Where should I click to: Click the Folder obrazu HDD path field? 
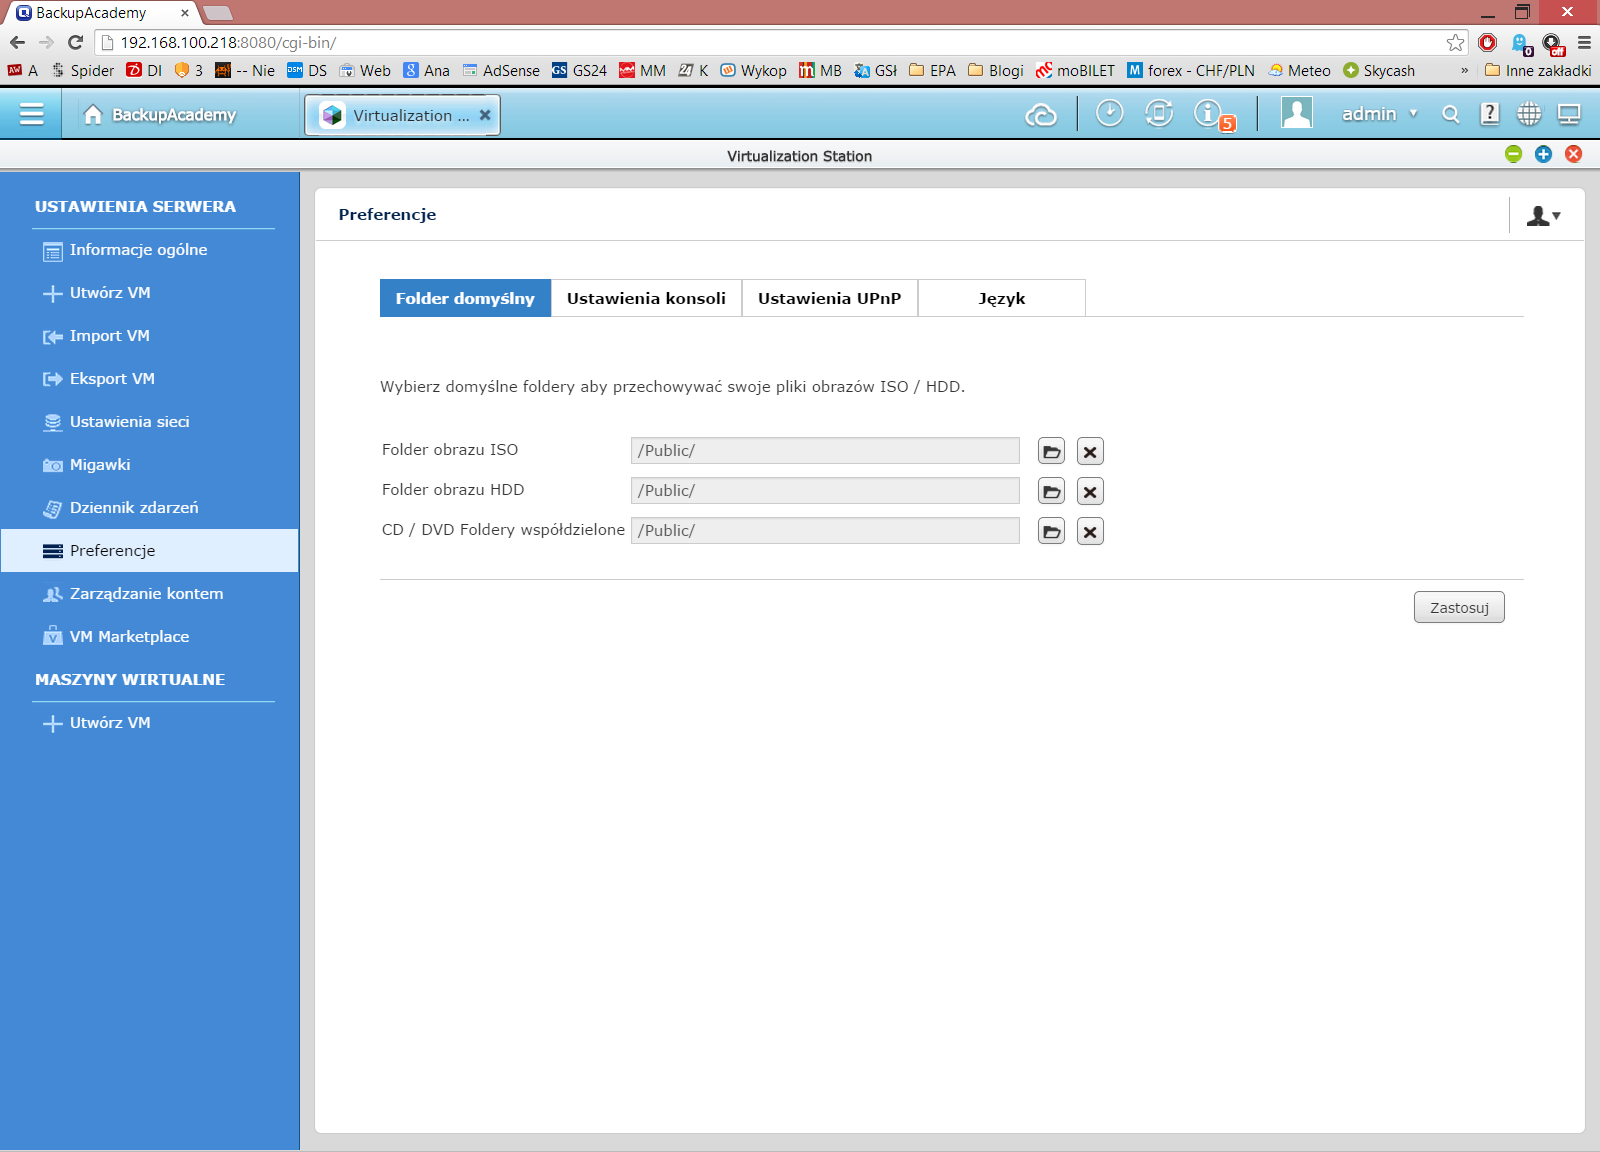(825, 491)
